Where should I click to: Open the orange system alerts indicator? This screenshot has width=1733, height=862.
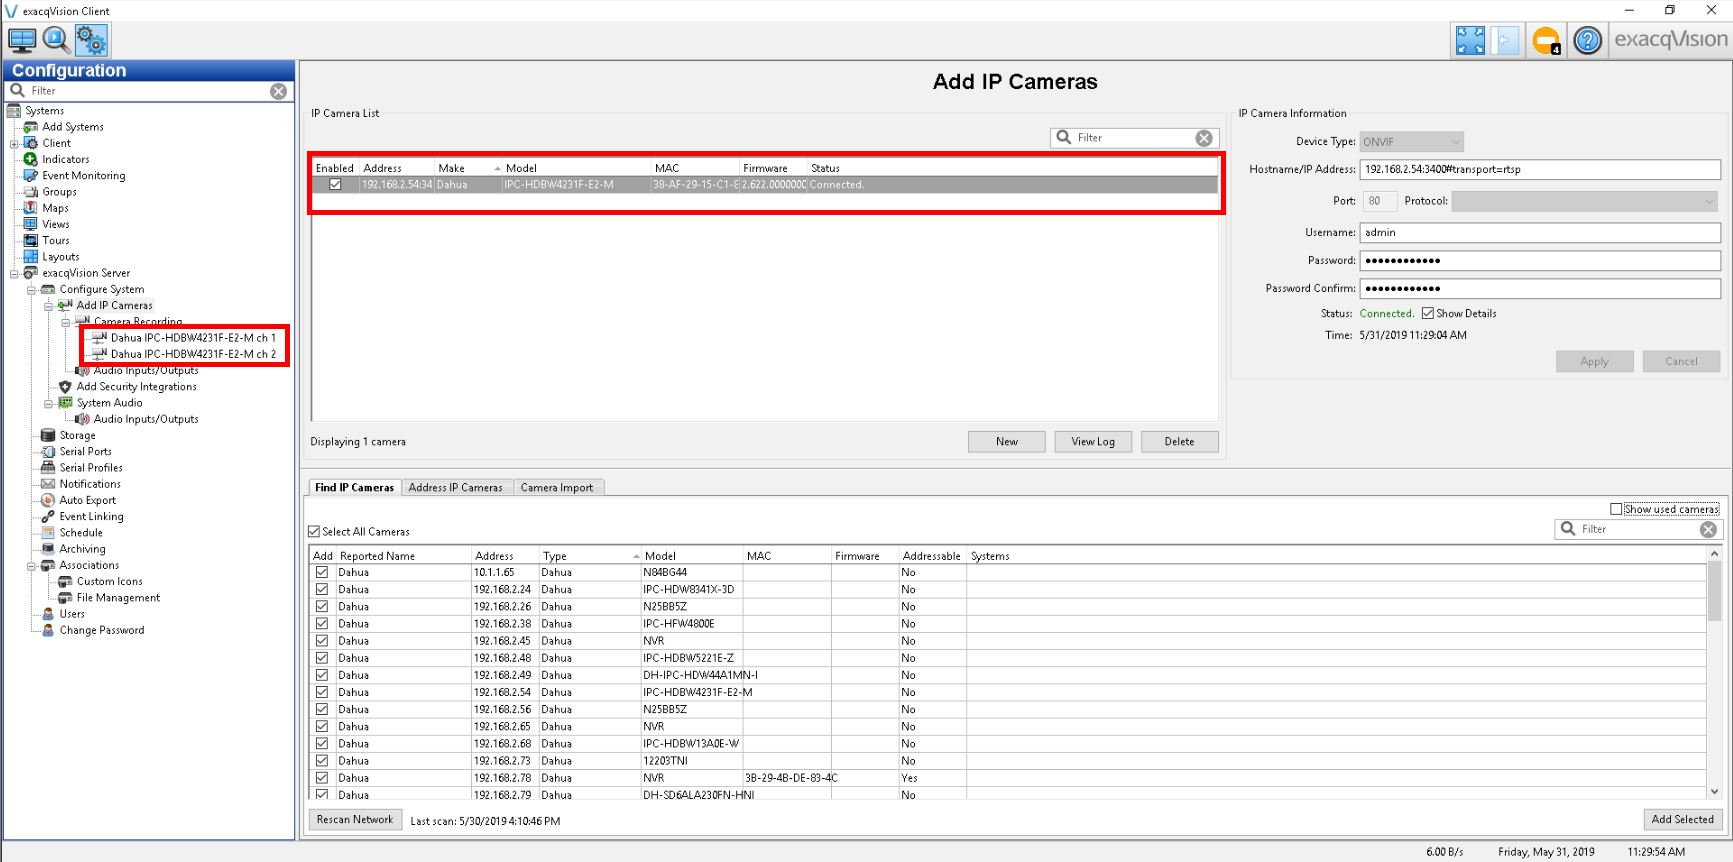coord(1546,40)
